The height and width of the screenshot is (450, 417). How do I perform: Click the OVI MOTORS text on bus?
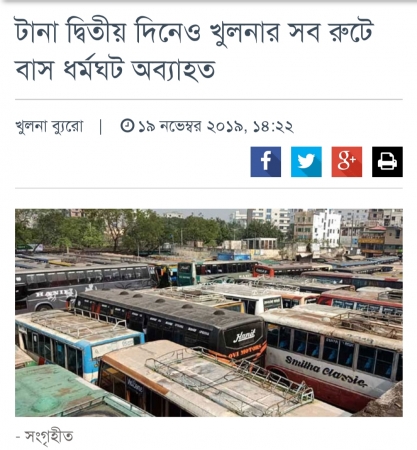245,353
